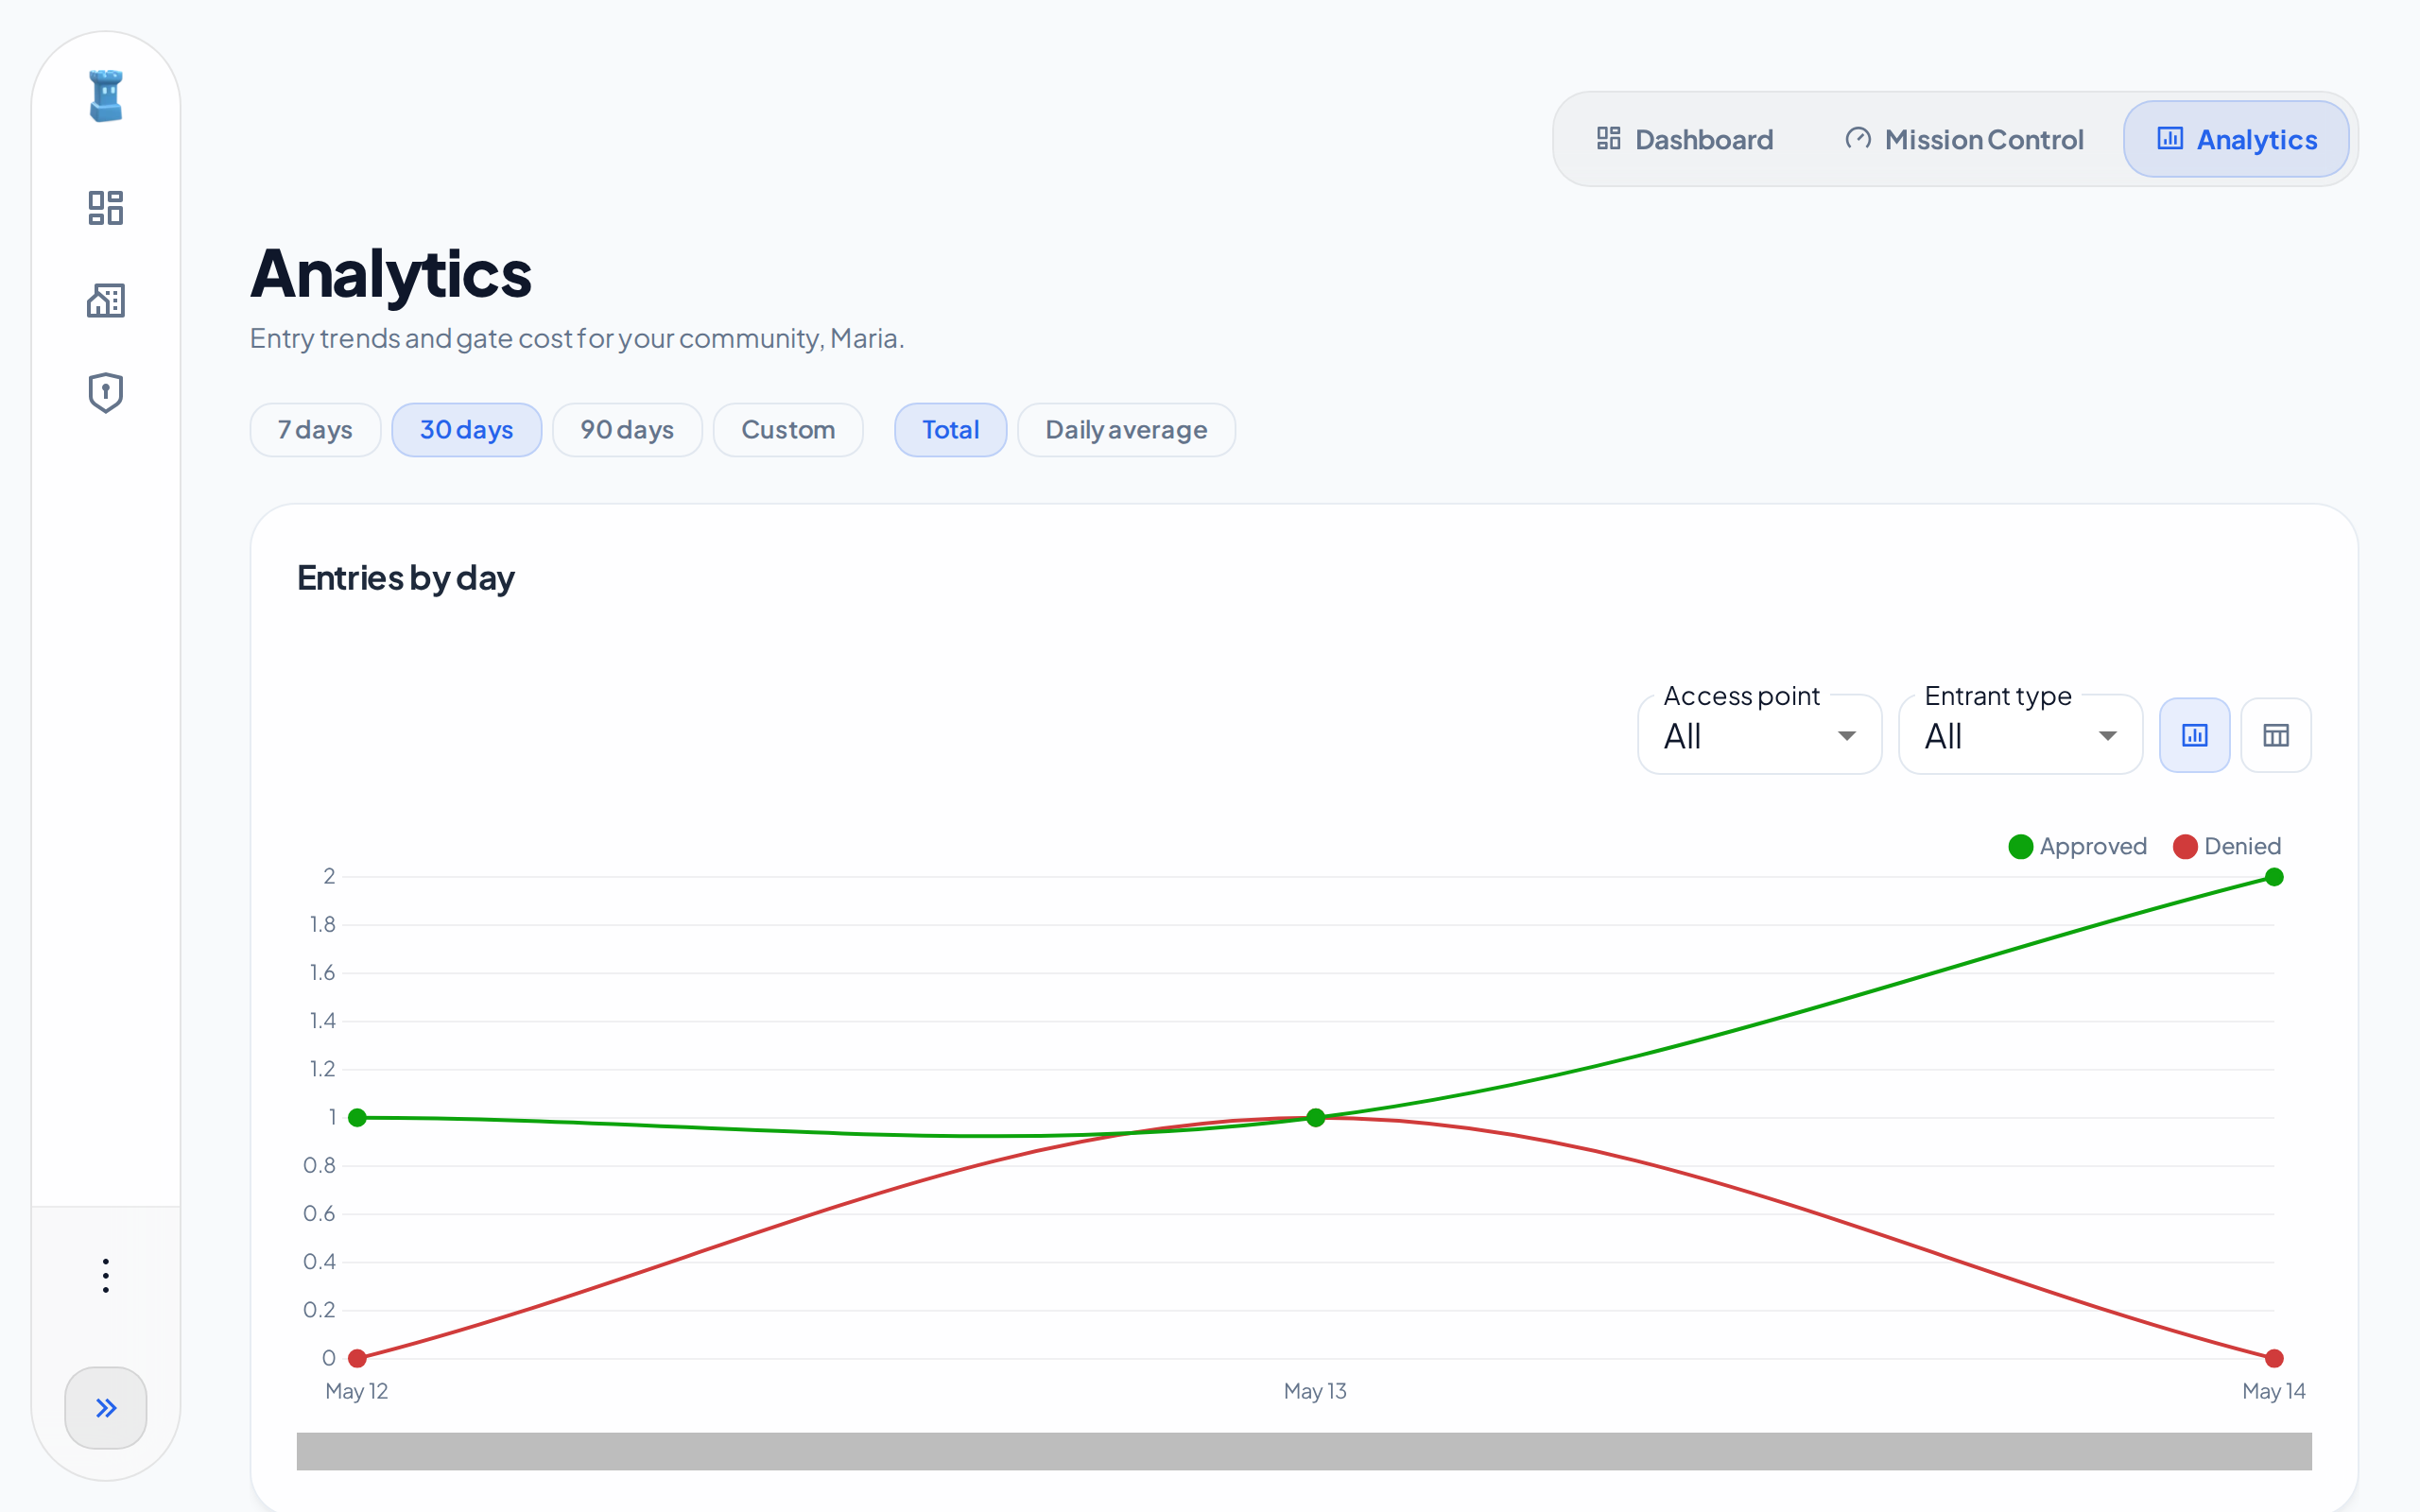Click the 'May 13' axis label
2420x1512 pixels.
[x=1315, y=1391]
